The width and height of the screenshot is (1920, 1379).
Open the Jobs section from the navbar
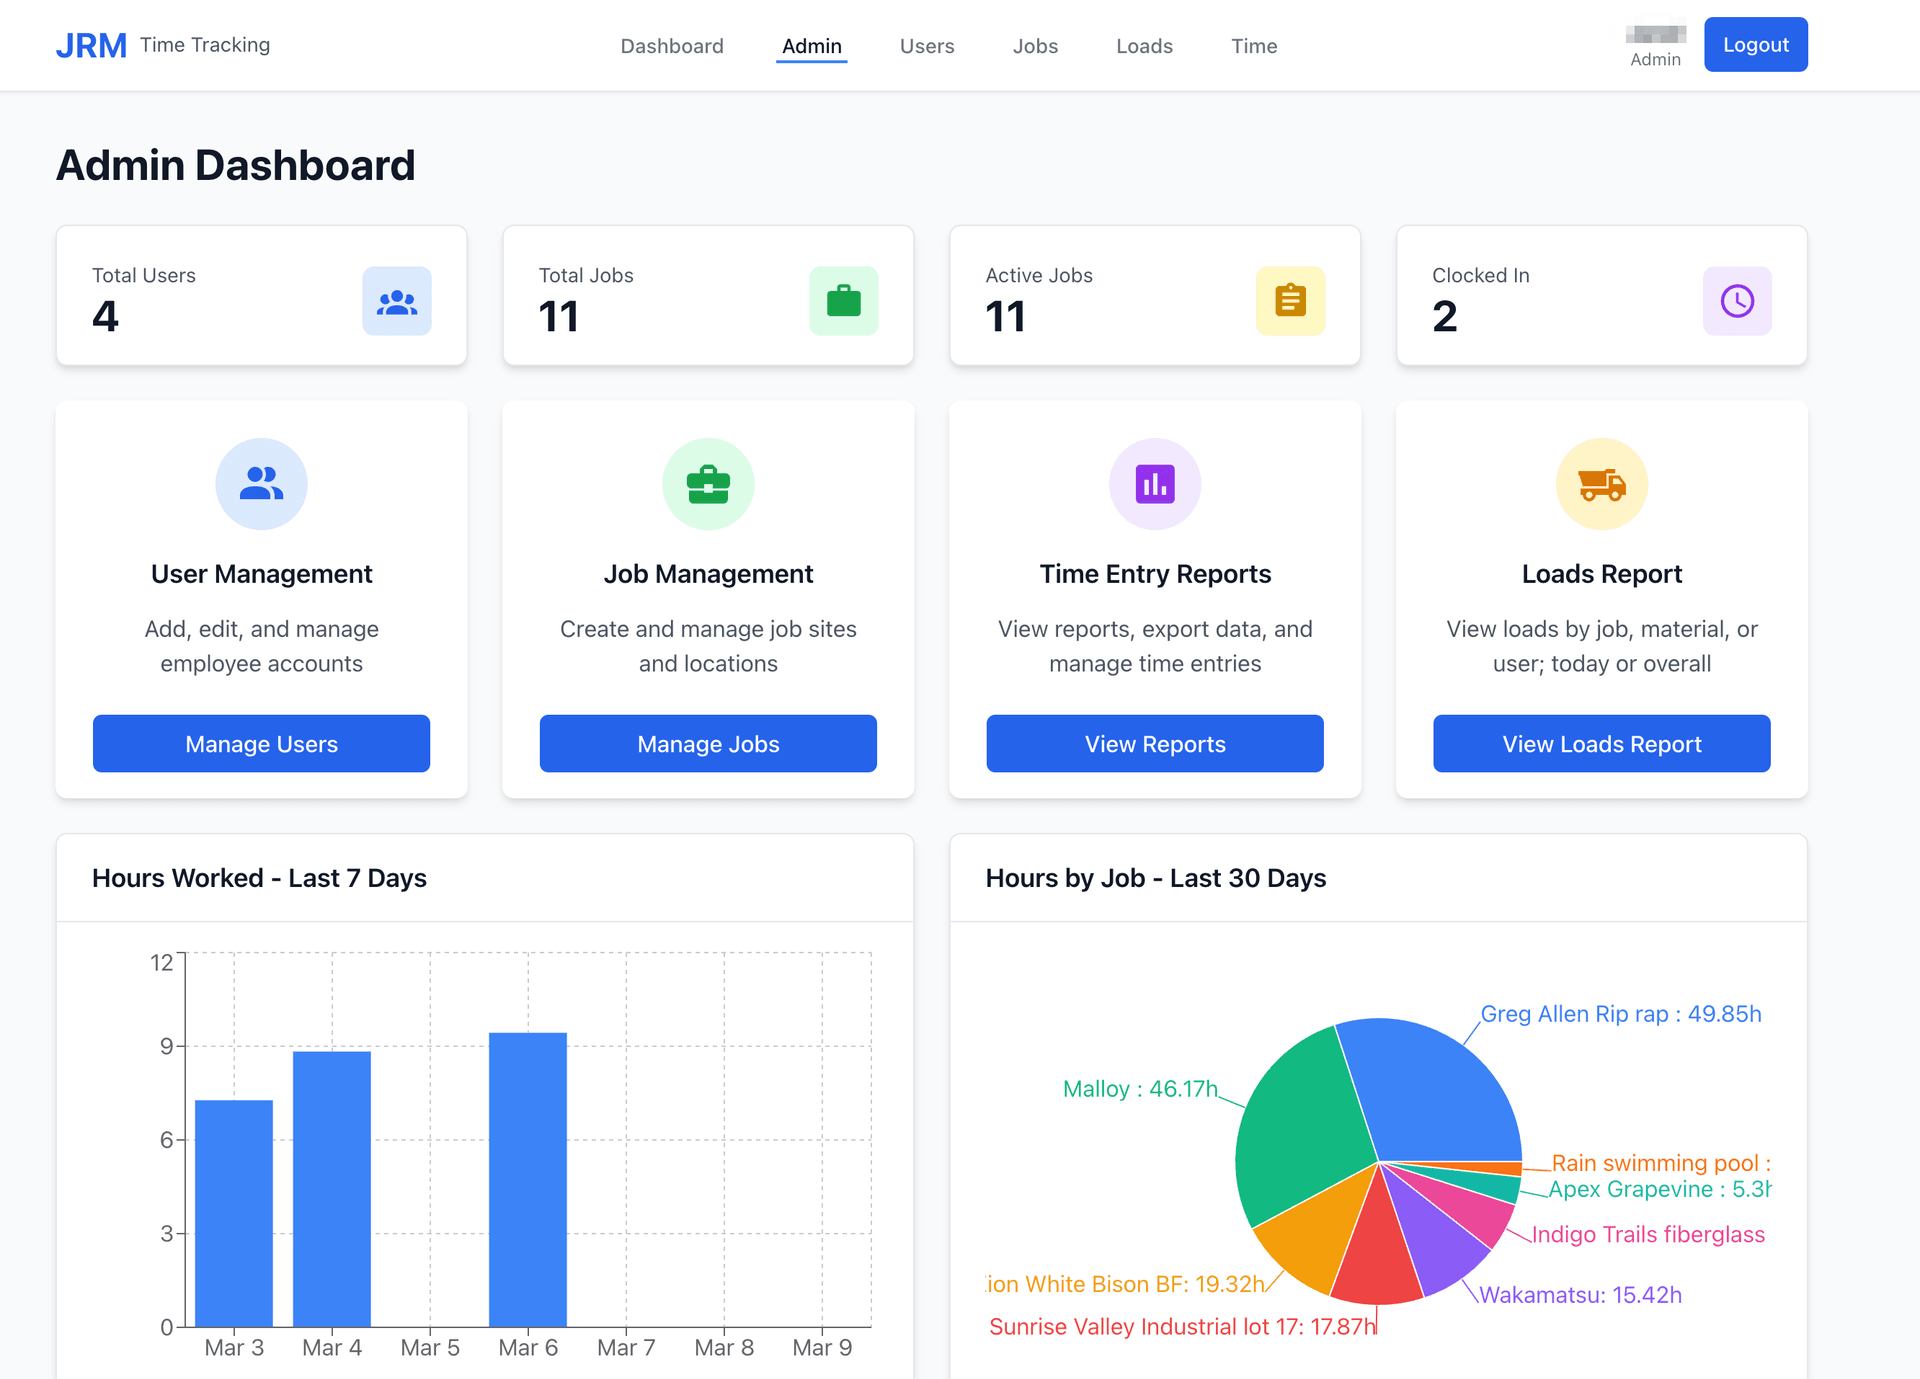tap(1035, 46)
